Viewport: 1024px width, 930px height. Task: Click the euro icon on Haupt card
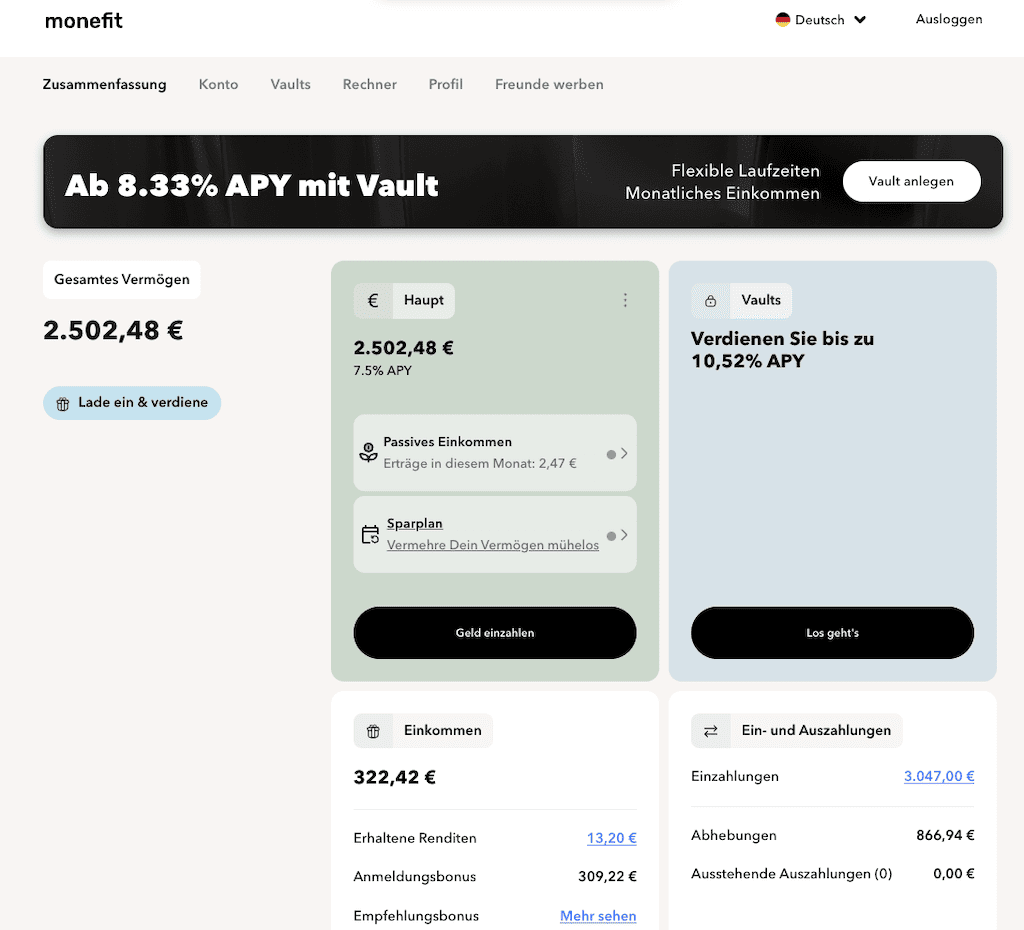coord(373,300)
